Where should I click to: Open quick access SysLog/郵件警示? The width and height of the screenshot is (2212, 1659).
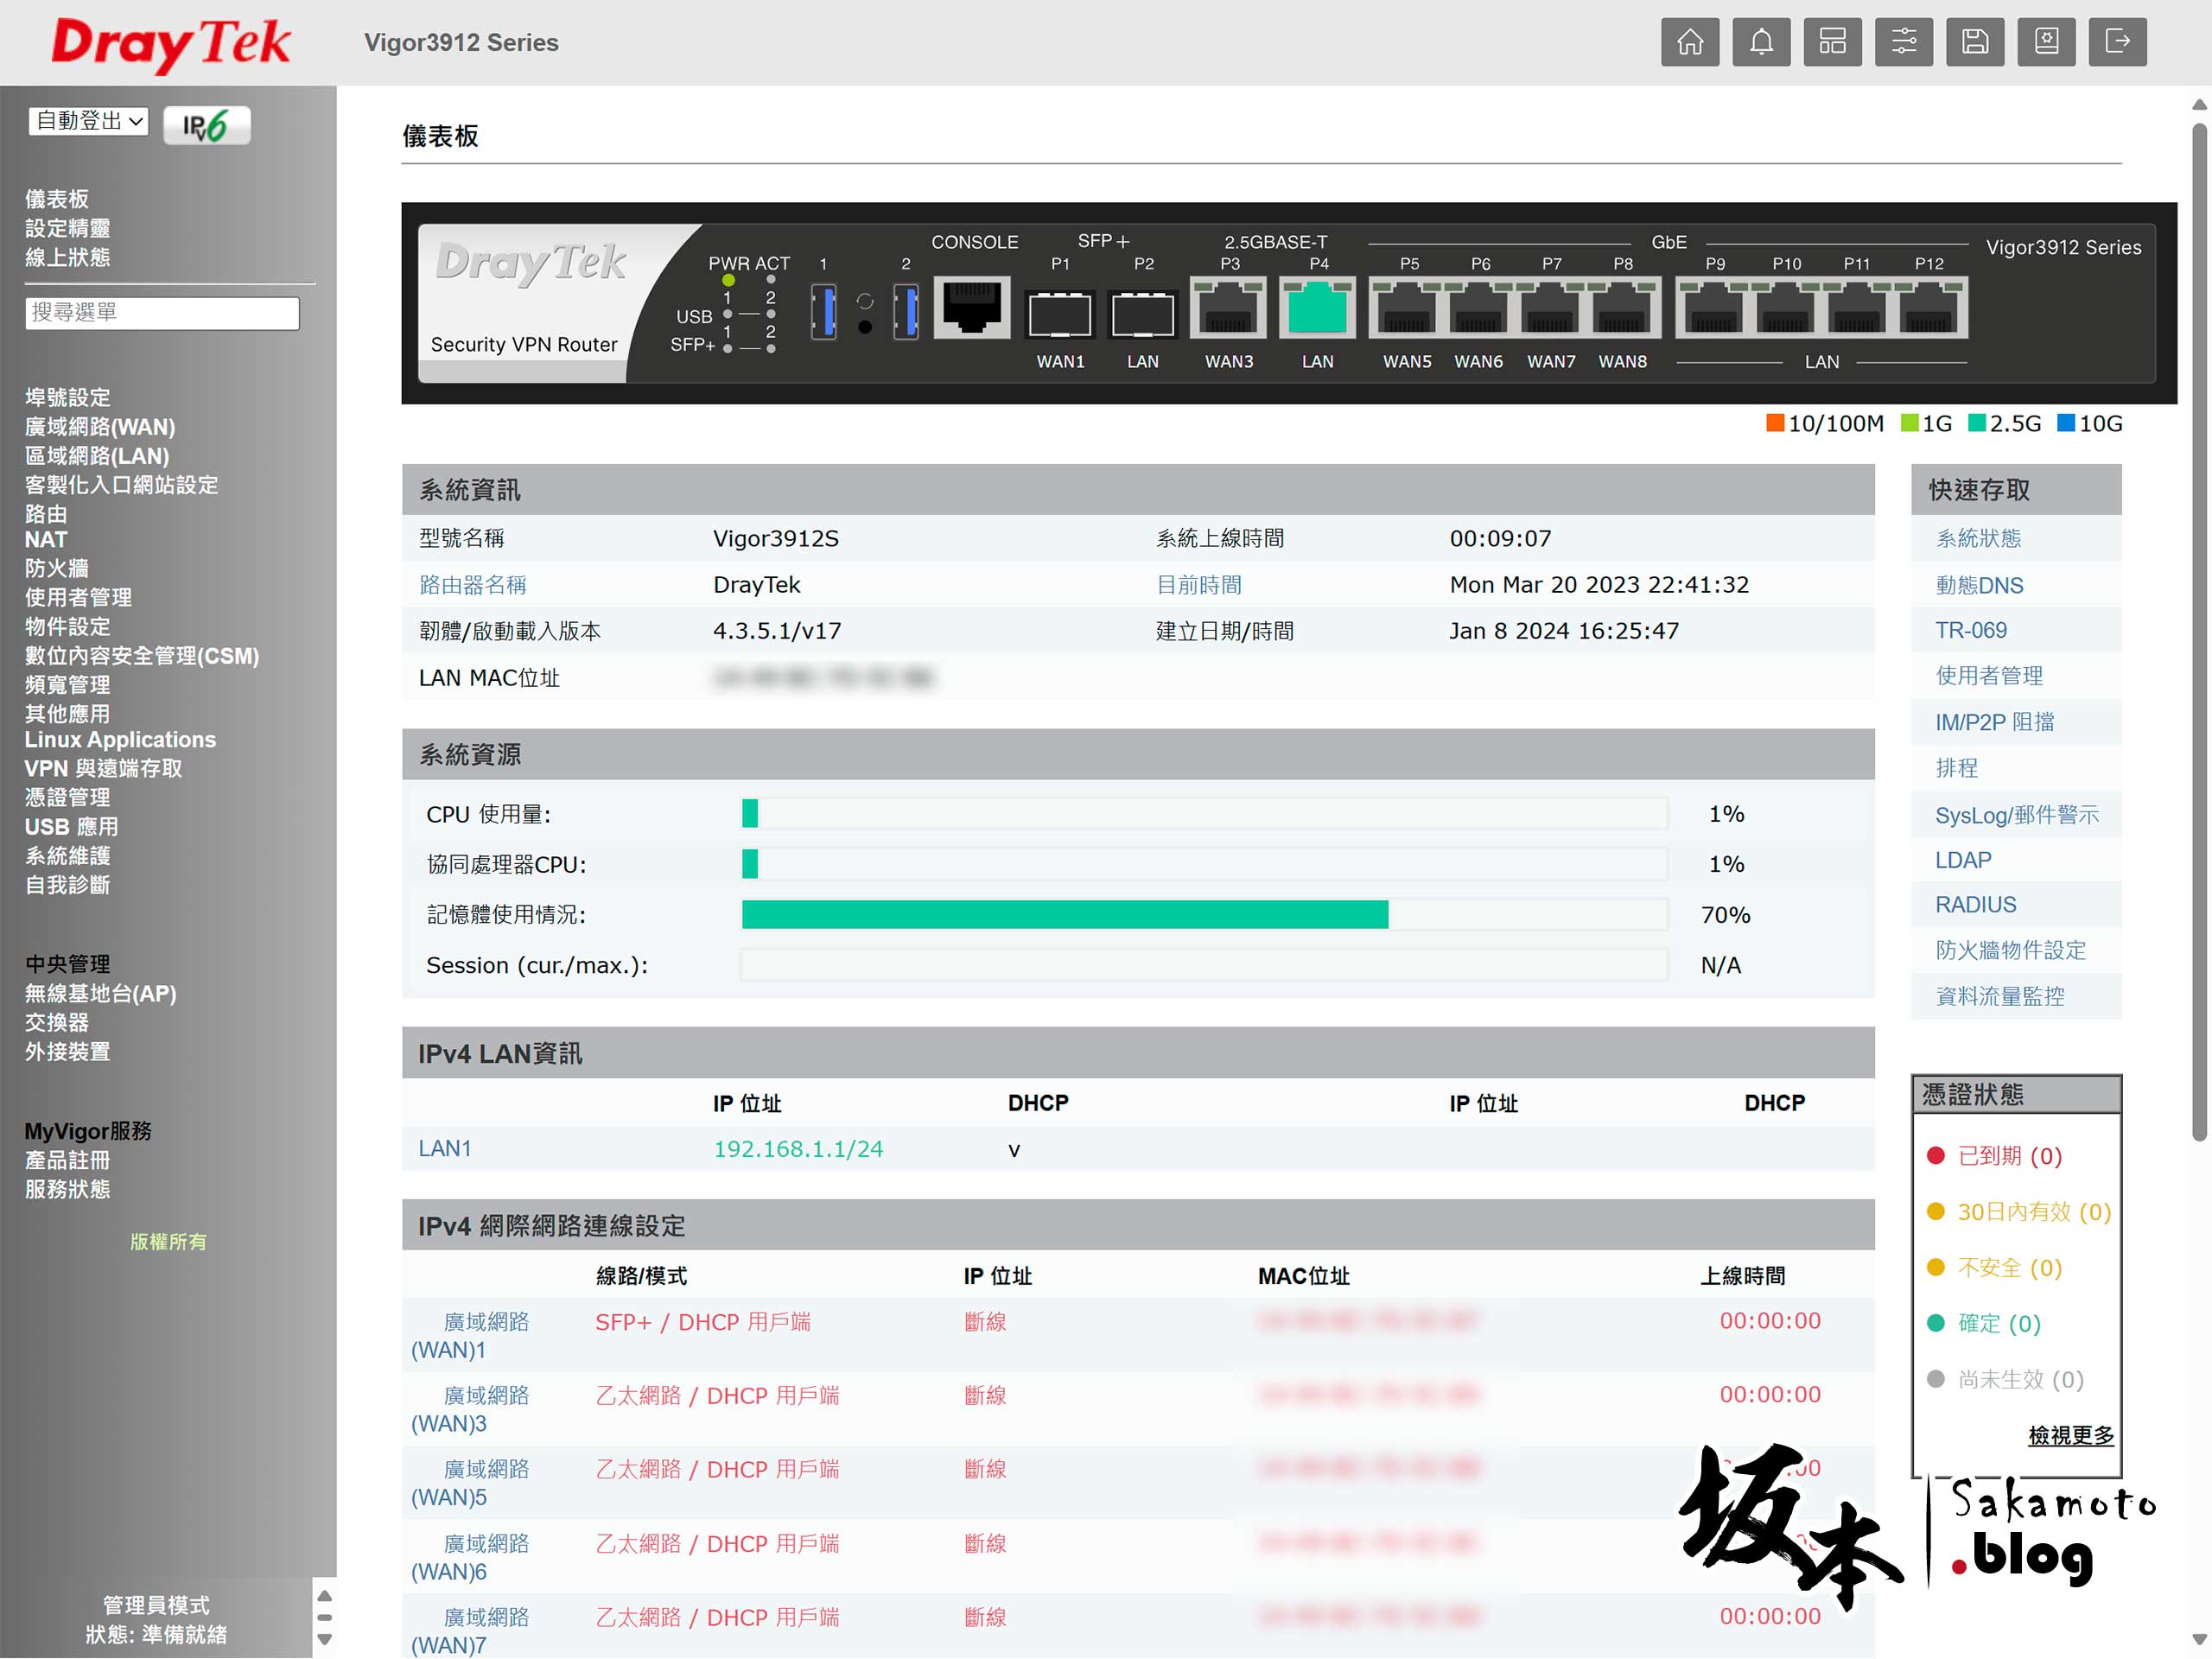click(2016, 815)
